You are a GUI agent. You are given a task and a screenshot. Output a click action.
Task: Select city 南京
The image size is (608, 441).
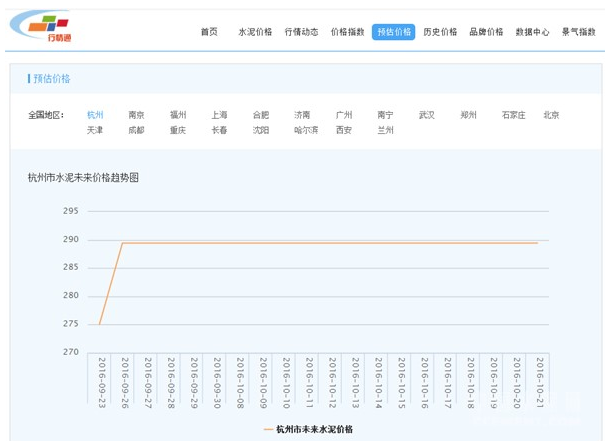(x=136, y=115)
